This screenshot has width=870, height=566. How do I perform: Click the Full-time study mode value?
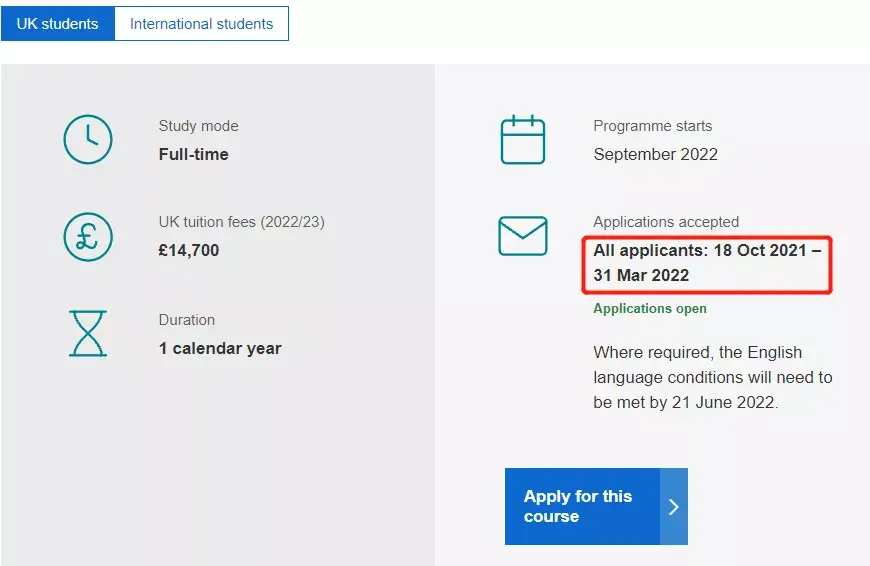193,154
